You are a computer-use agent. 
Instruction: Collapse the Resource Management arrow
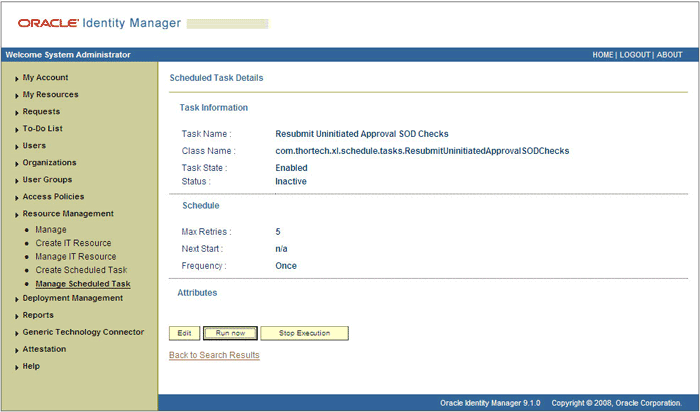click(17, 215)
